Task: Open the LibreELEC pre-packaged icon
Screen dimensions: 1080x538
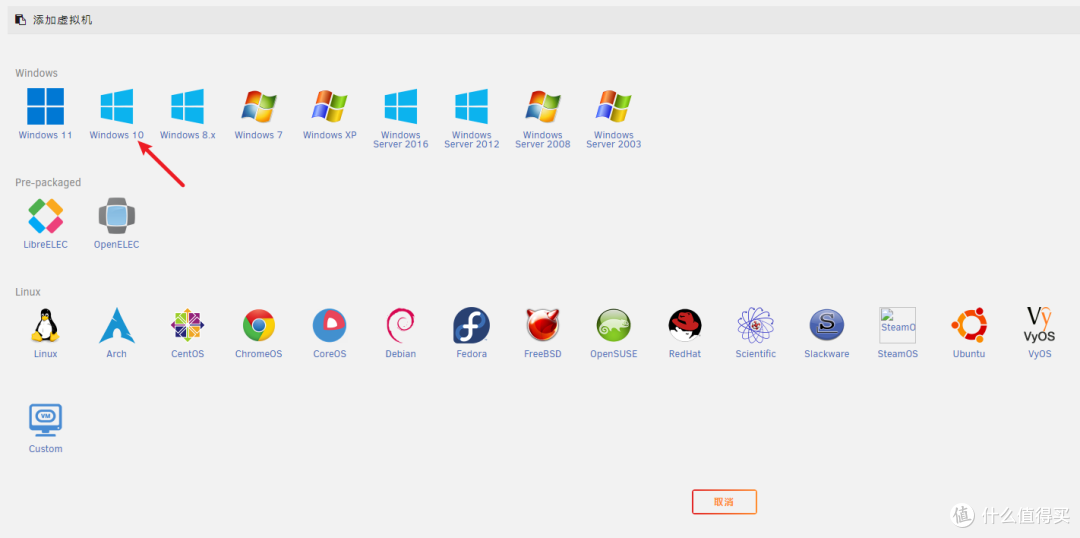Action: point(45,216)
